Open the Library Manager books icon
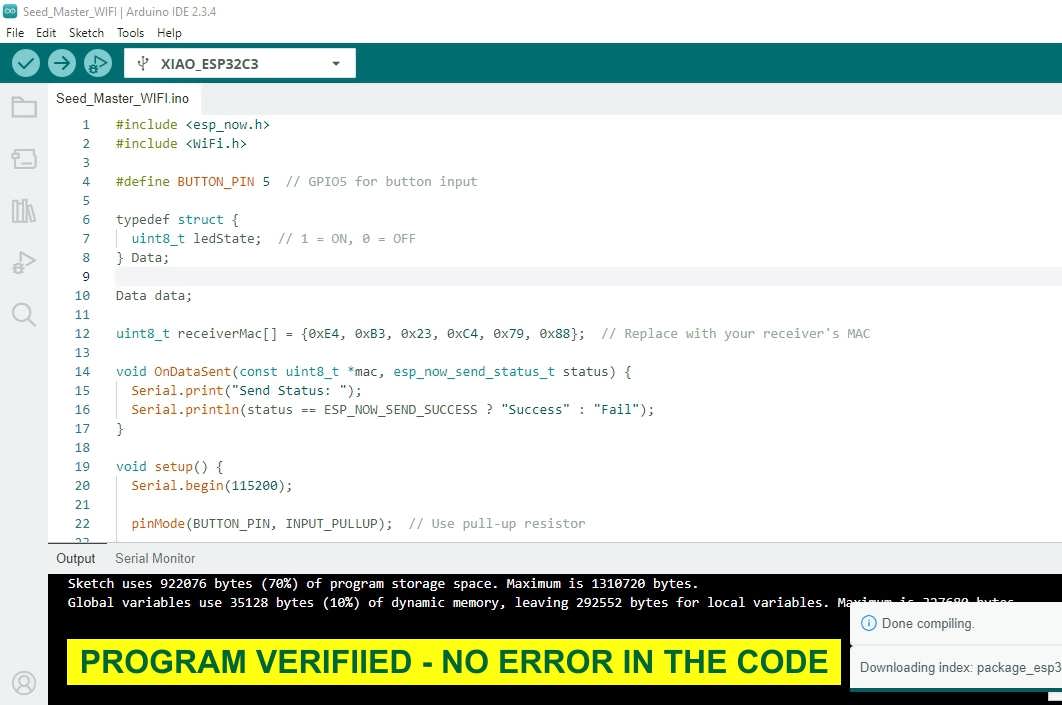 pyautogui.click(x=24, y=211)
